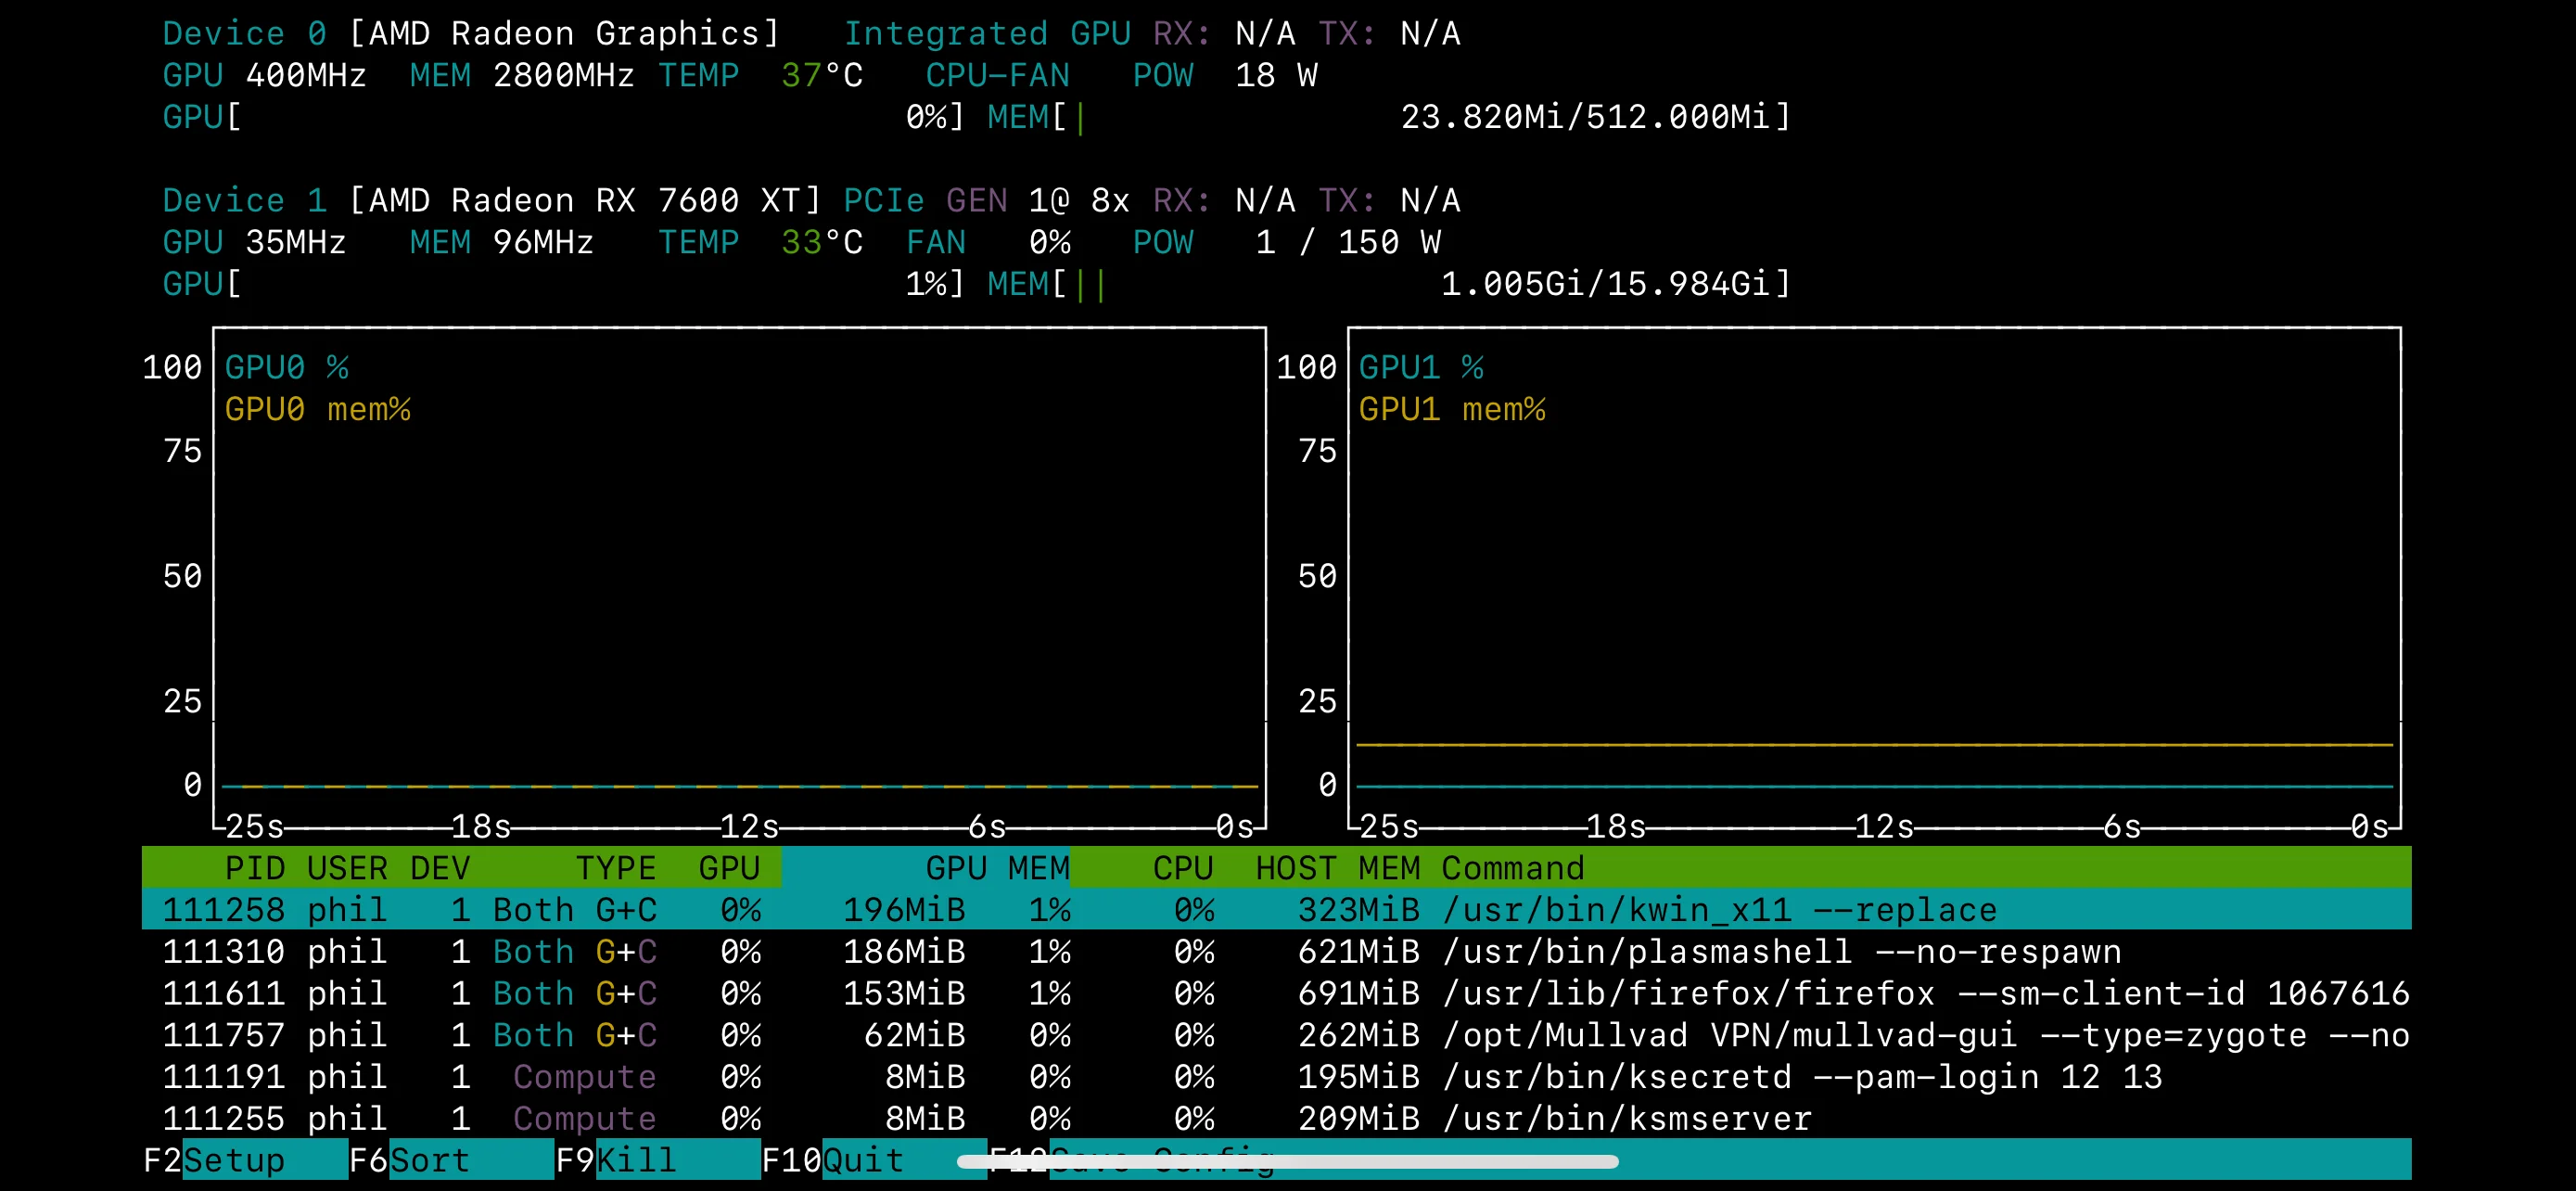Click the Device 1 GPU utilization bar

(560, 284)
